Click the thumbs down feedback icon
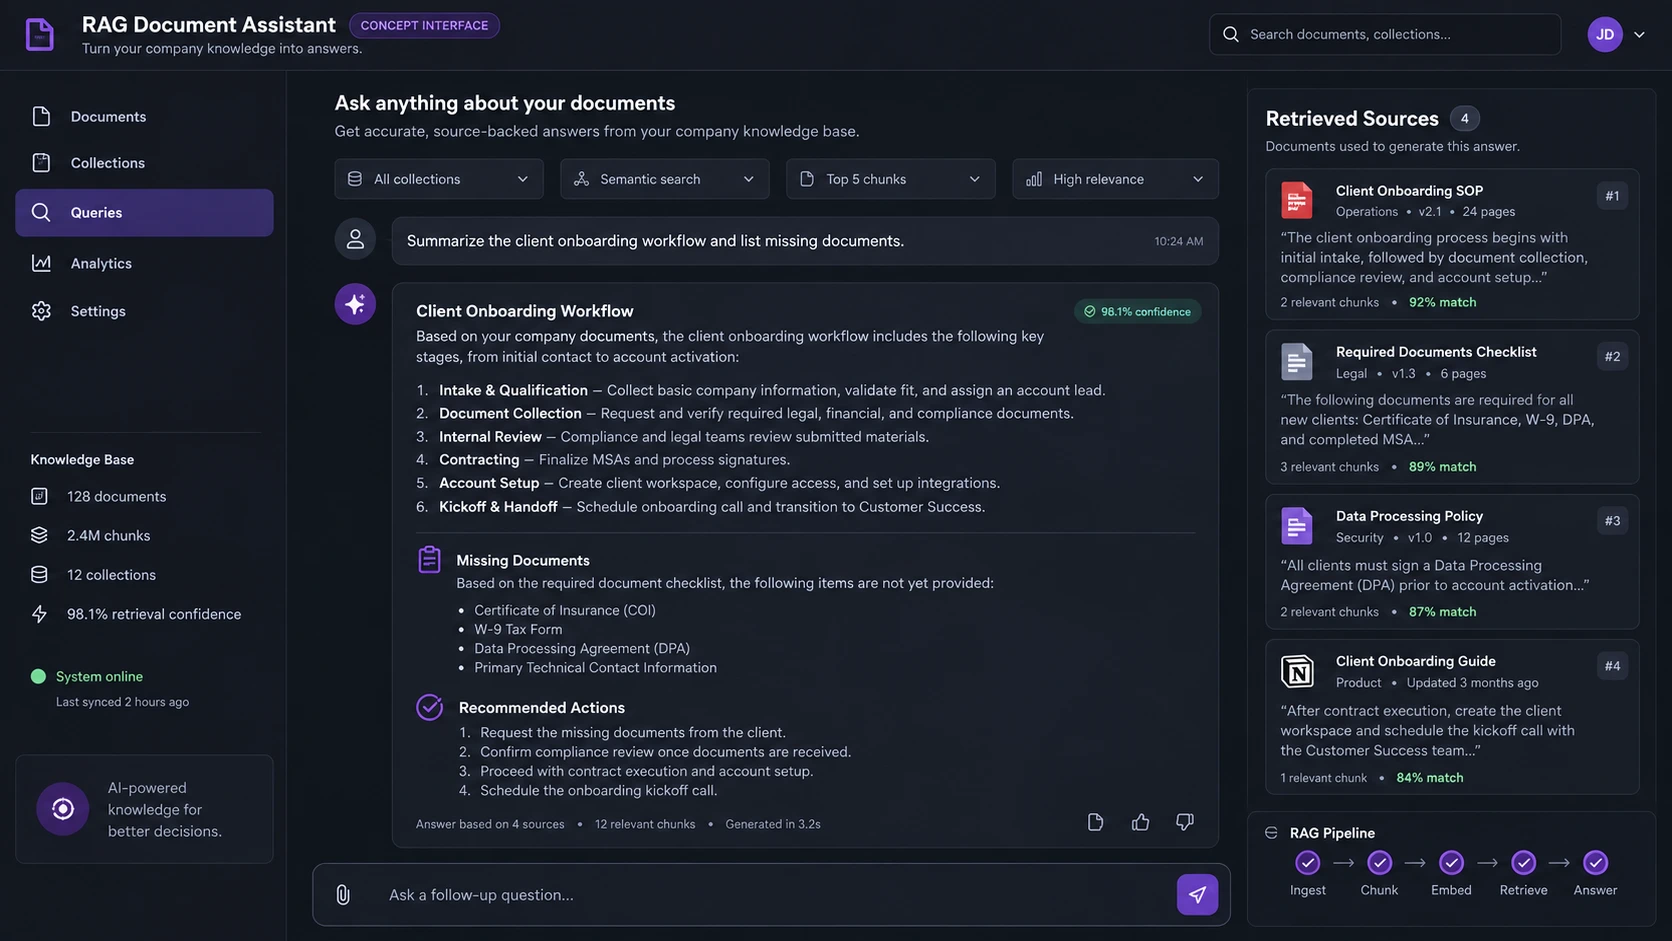Viewport: 1672px width, 941px height. coord(1184,822)
